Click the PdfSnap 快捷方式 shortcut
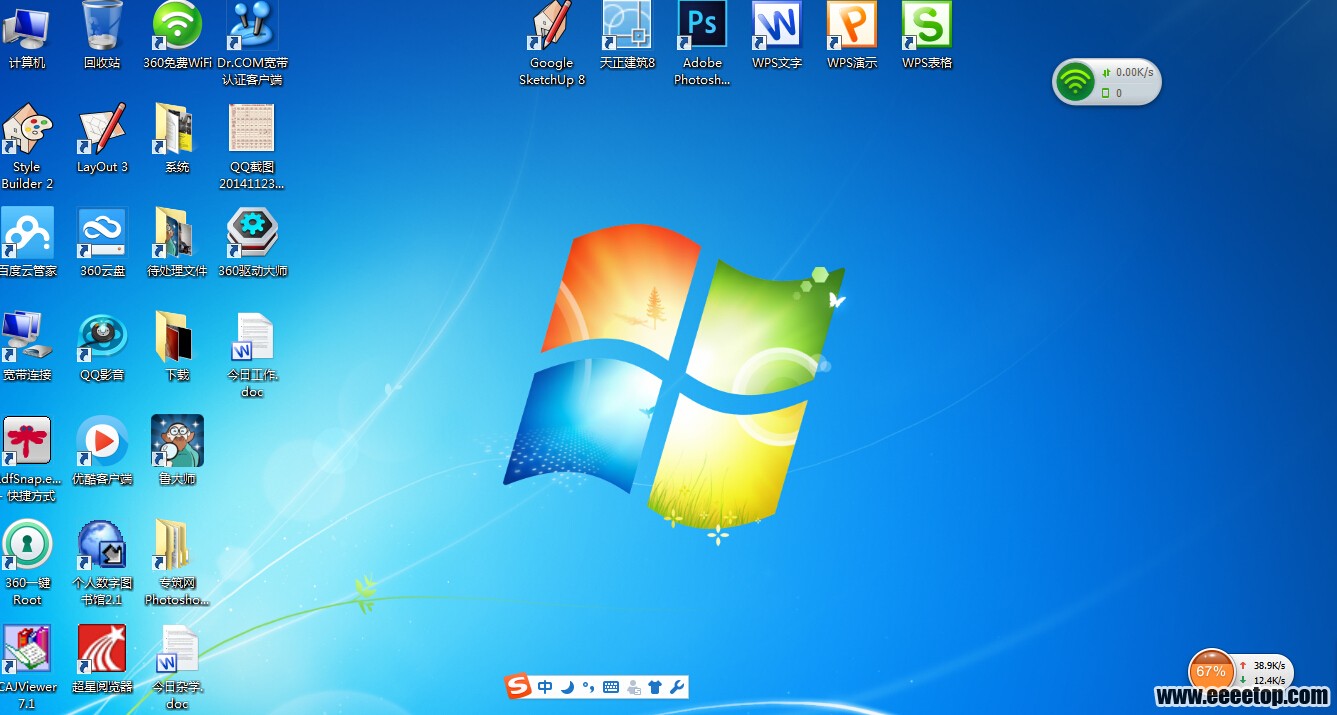 pyautogui.click(x=27, y=460)
